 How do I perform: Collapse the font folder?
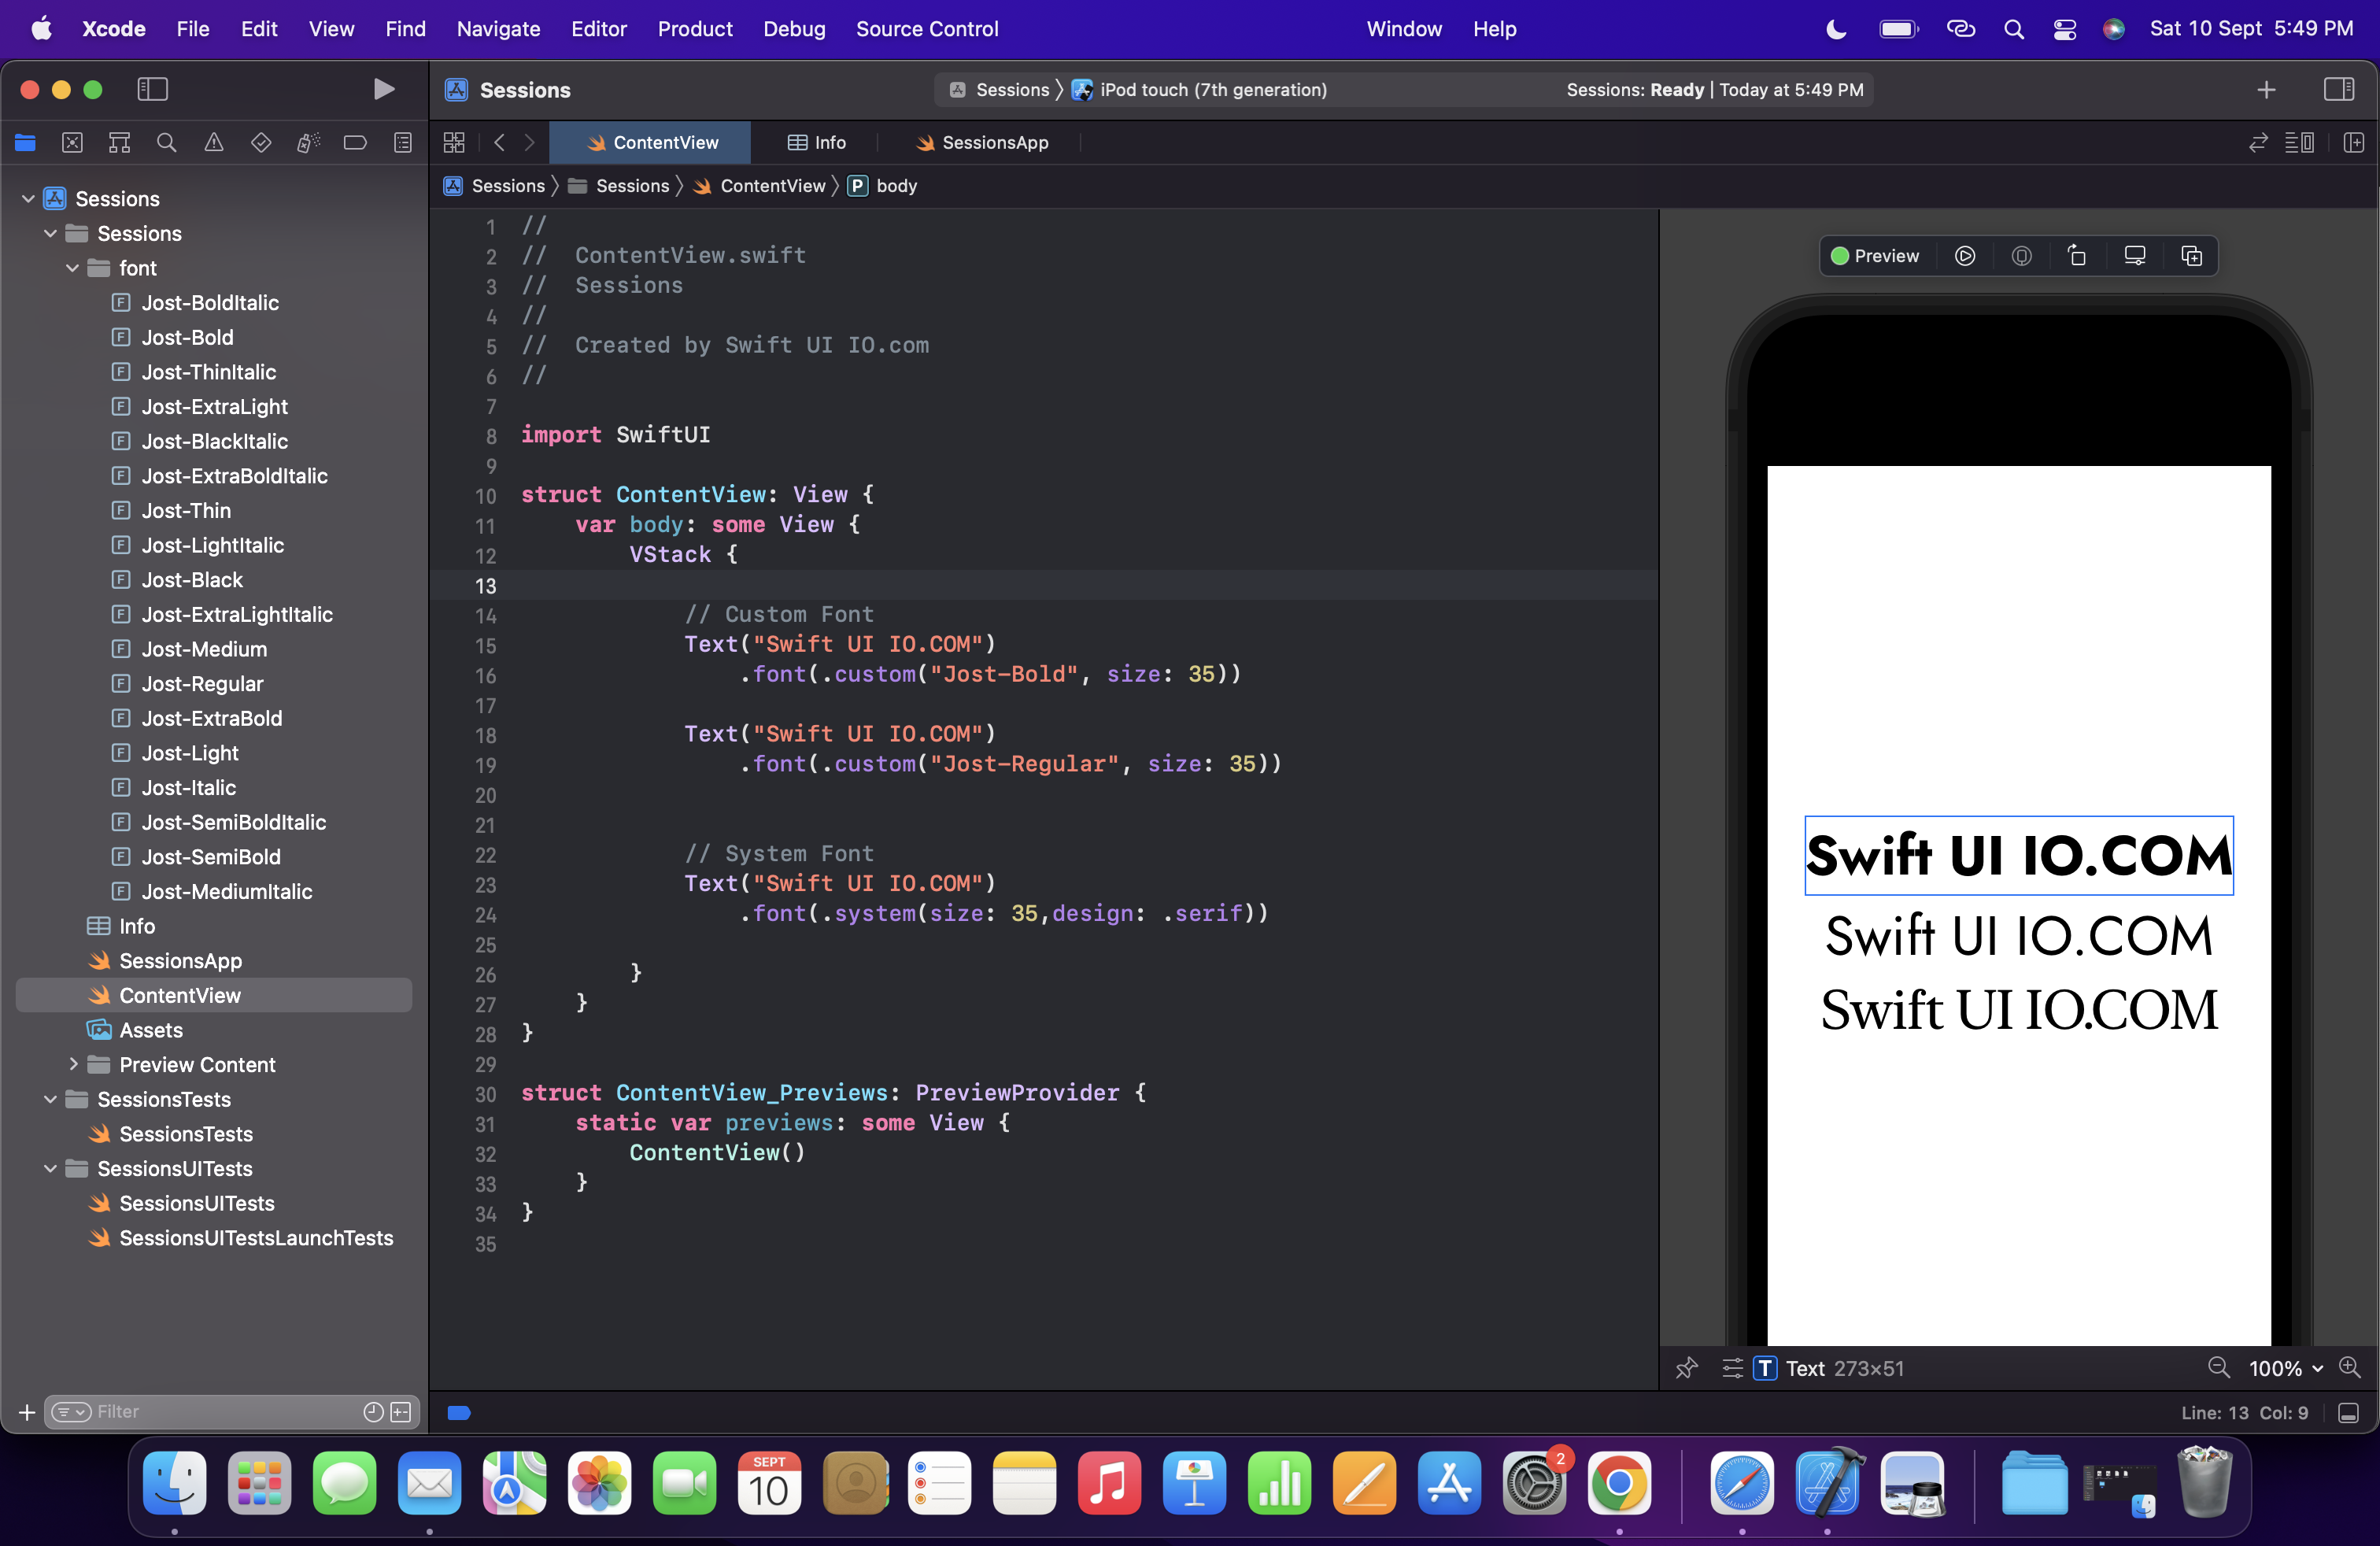(x=72, y=268)
